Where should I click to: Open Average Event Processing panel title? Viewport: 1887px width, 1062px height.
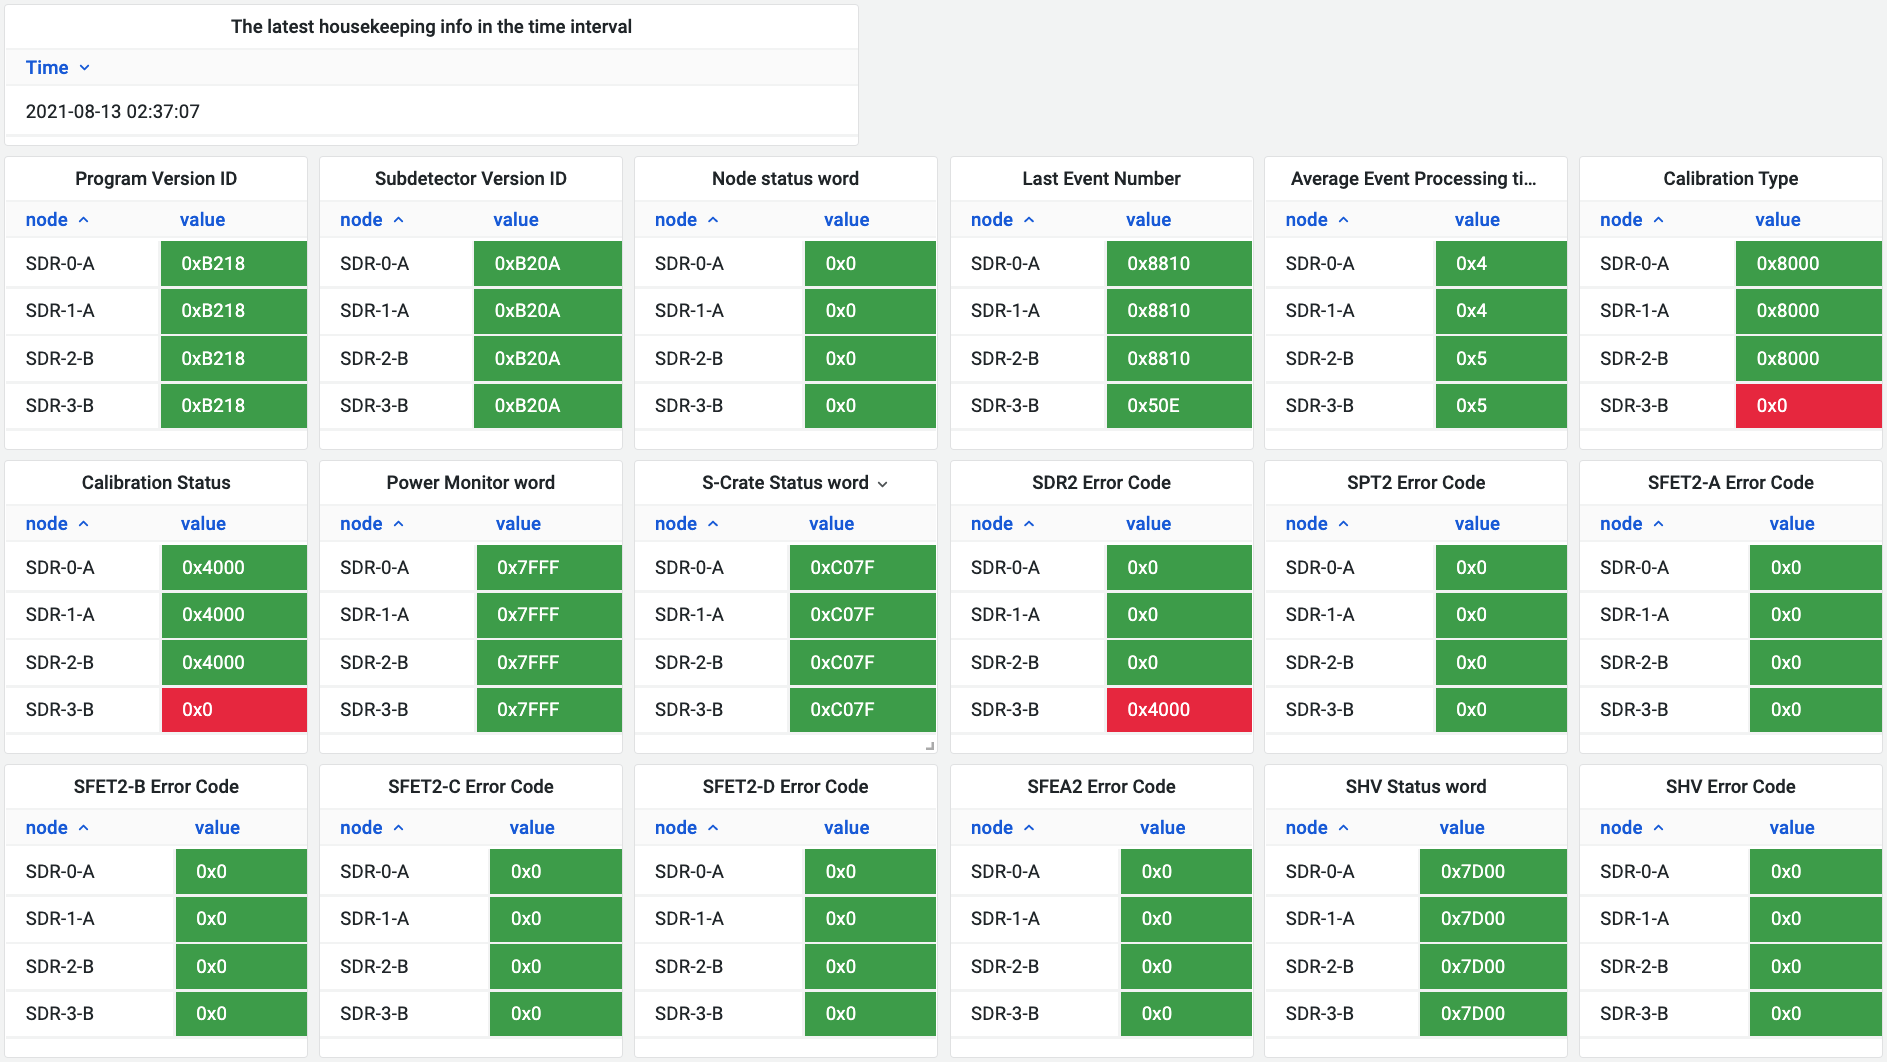pos(1413,179)
